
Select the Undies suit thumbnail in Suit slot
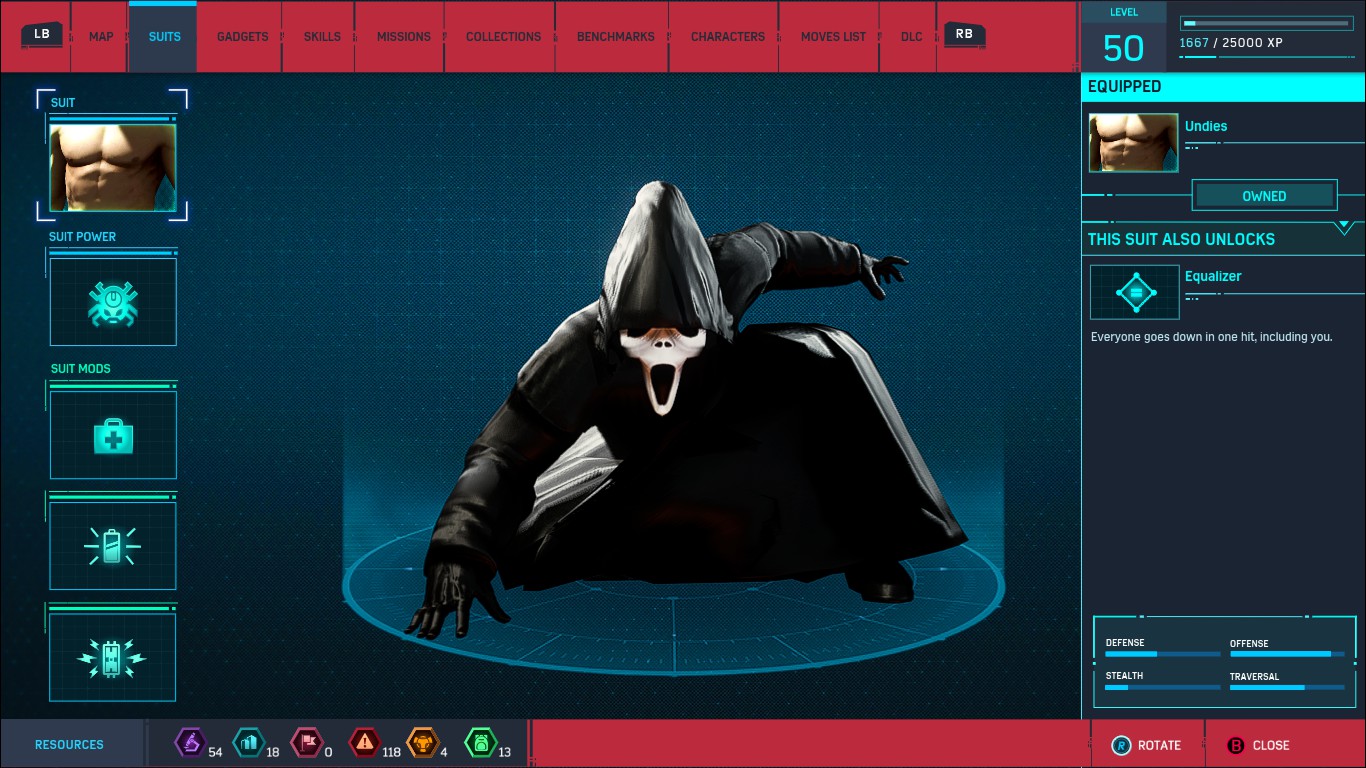(113, 167)
